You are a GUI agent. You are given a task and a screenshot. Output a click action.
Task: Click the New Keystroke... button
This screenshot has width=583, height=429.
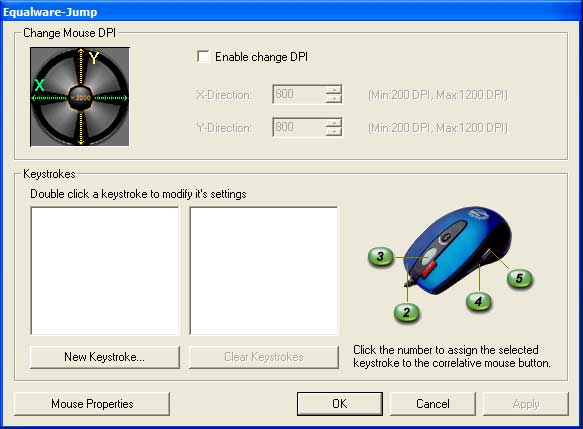(x=104, y=357)
